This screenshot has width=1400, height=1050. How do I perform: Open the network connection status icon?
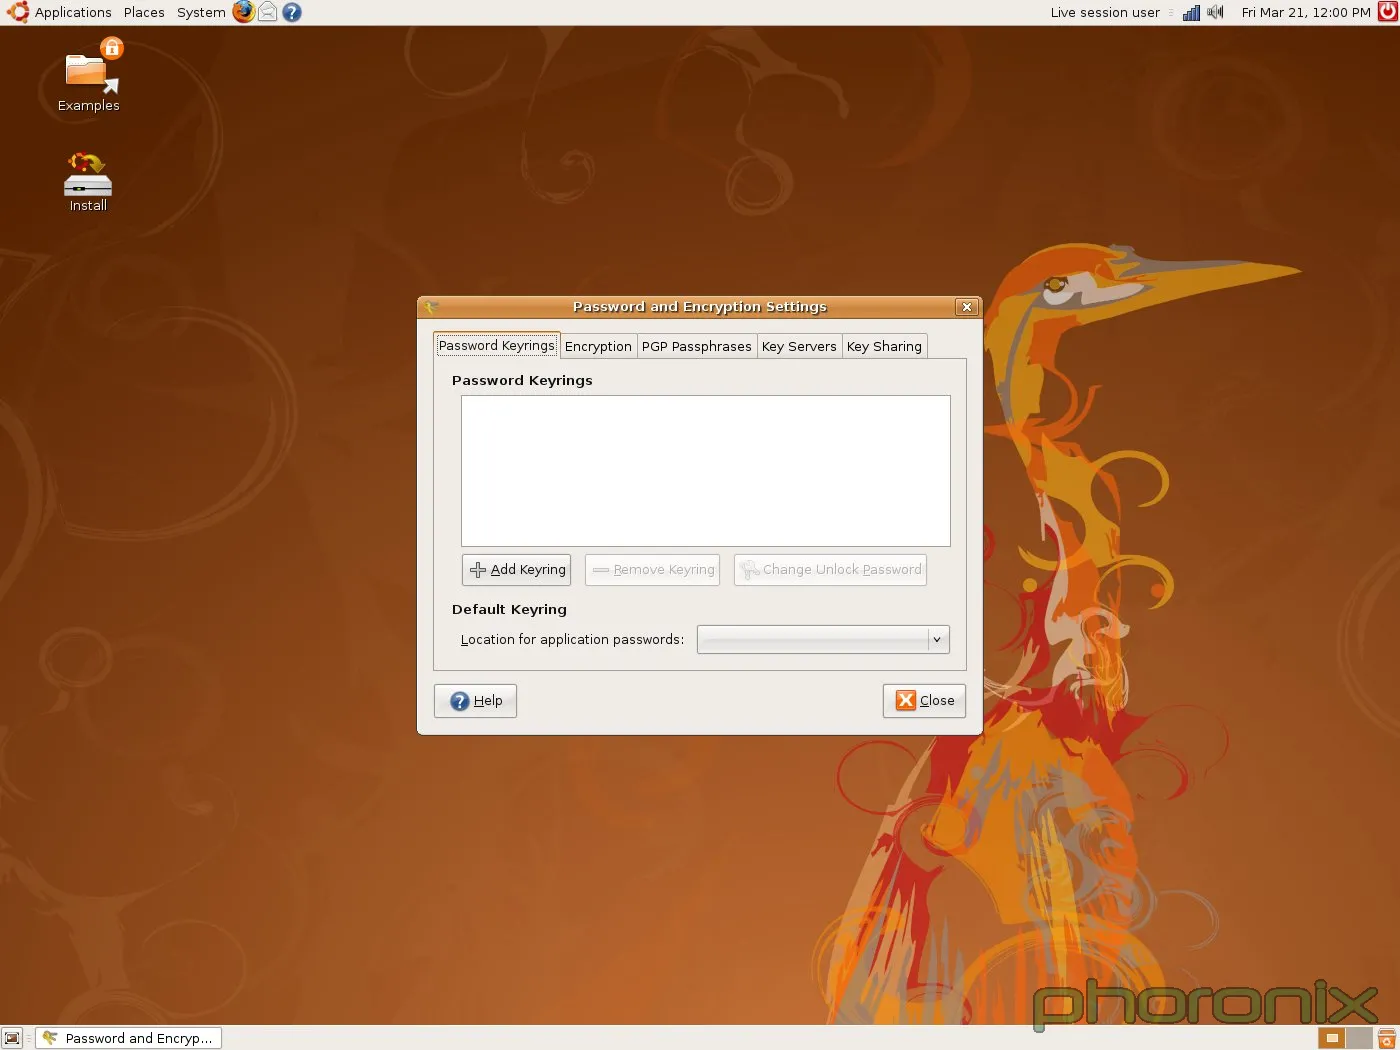click(1191, 12)
